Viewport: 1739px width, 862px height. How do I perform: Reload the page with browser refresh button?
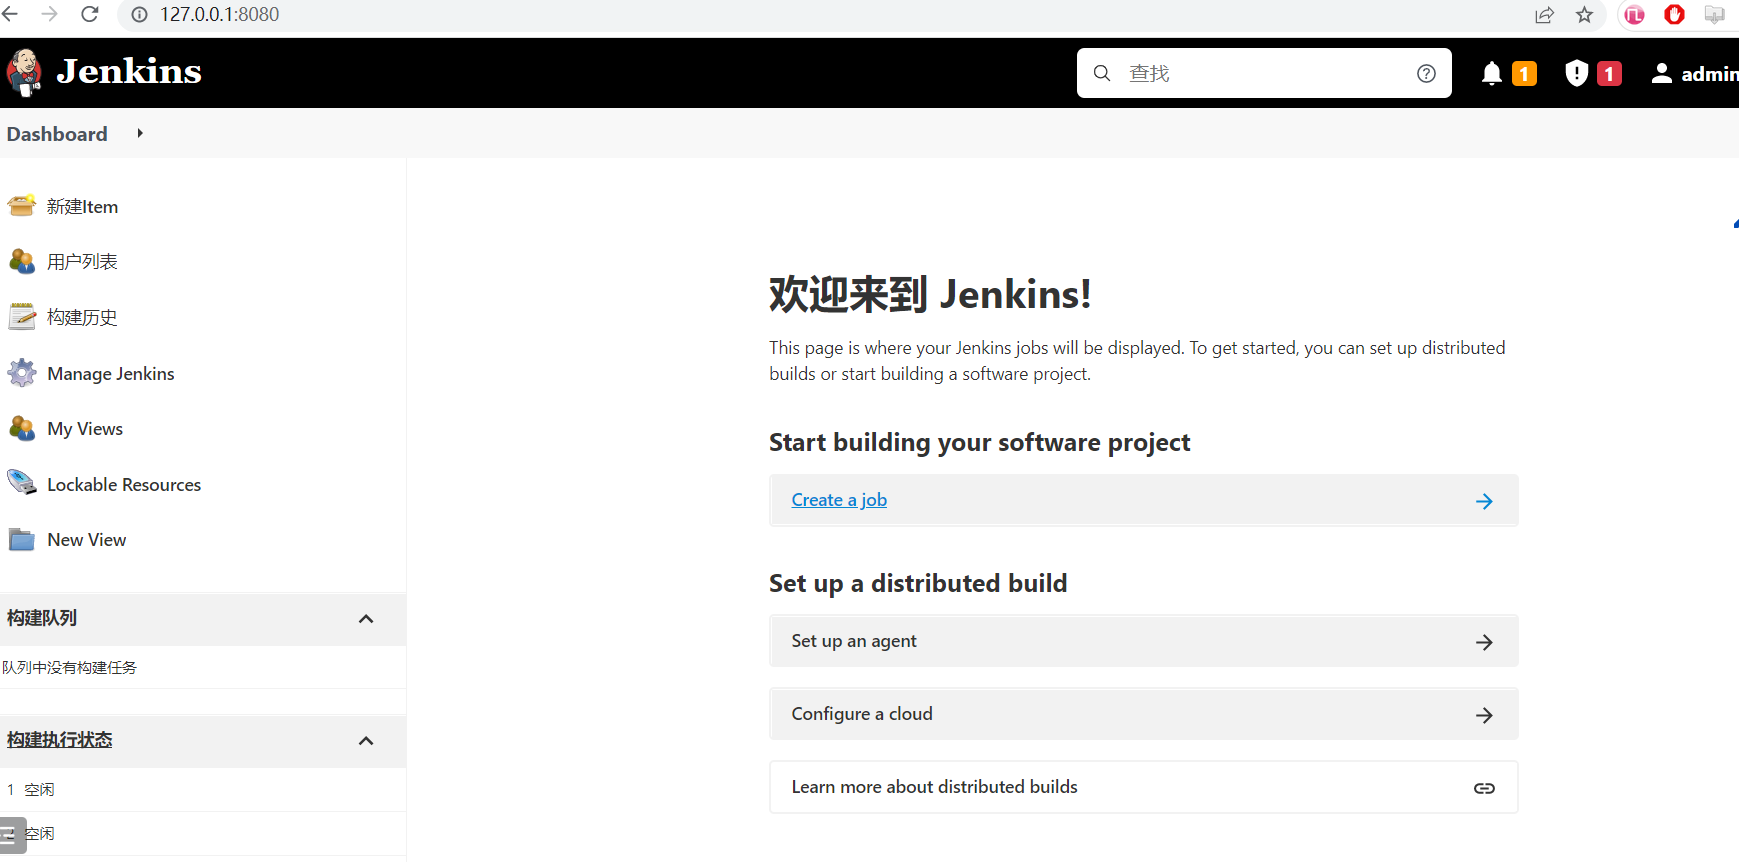point(90,14)
